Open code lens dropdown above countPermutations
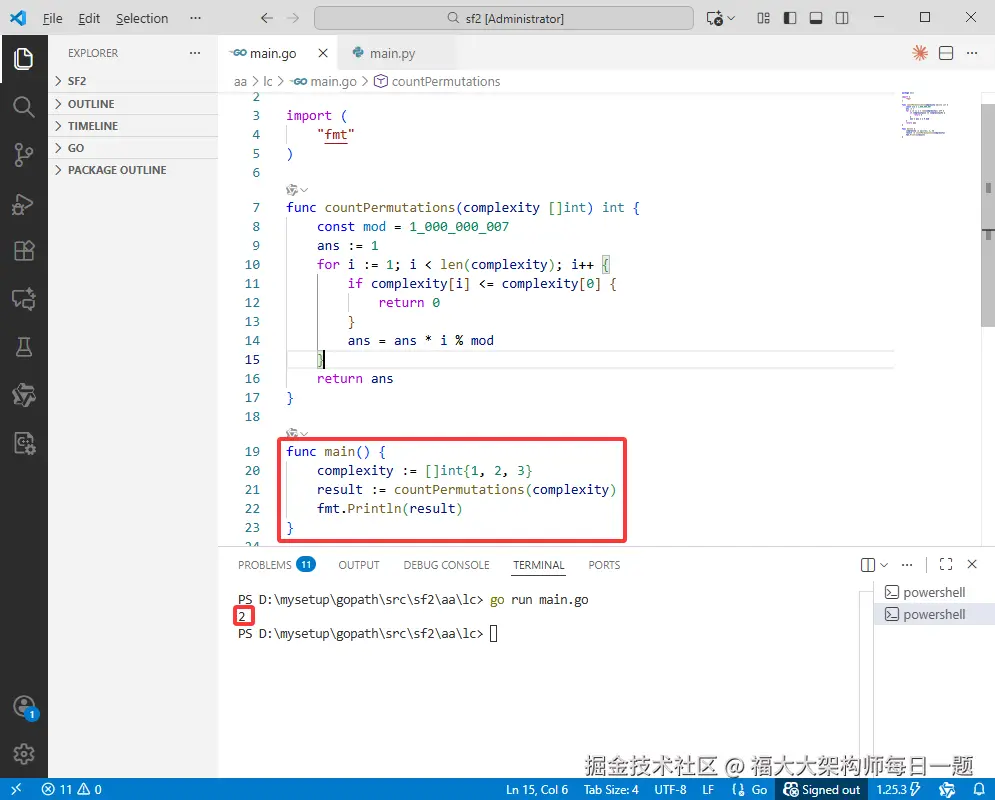Viewport: 995px width, 800px height. pyautogui.click(x=297, y=190)
